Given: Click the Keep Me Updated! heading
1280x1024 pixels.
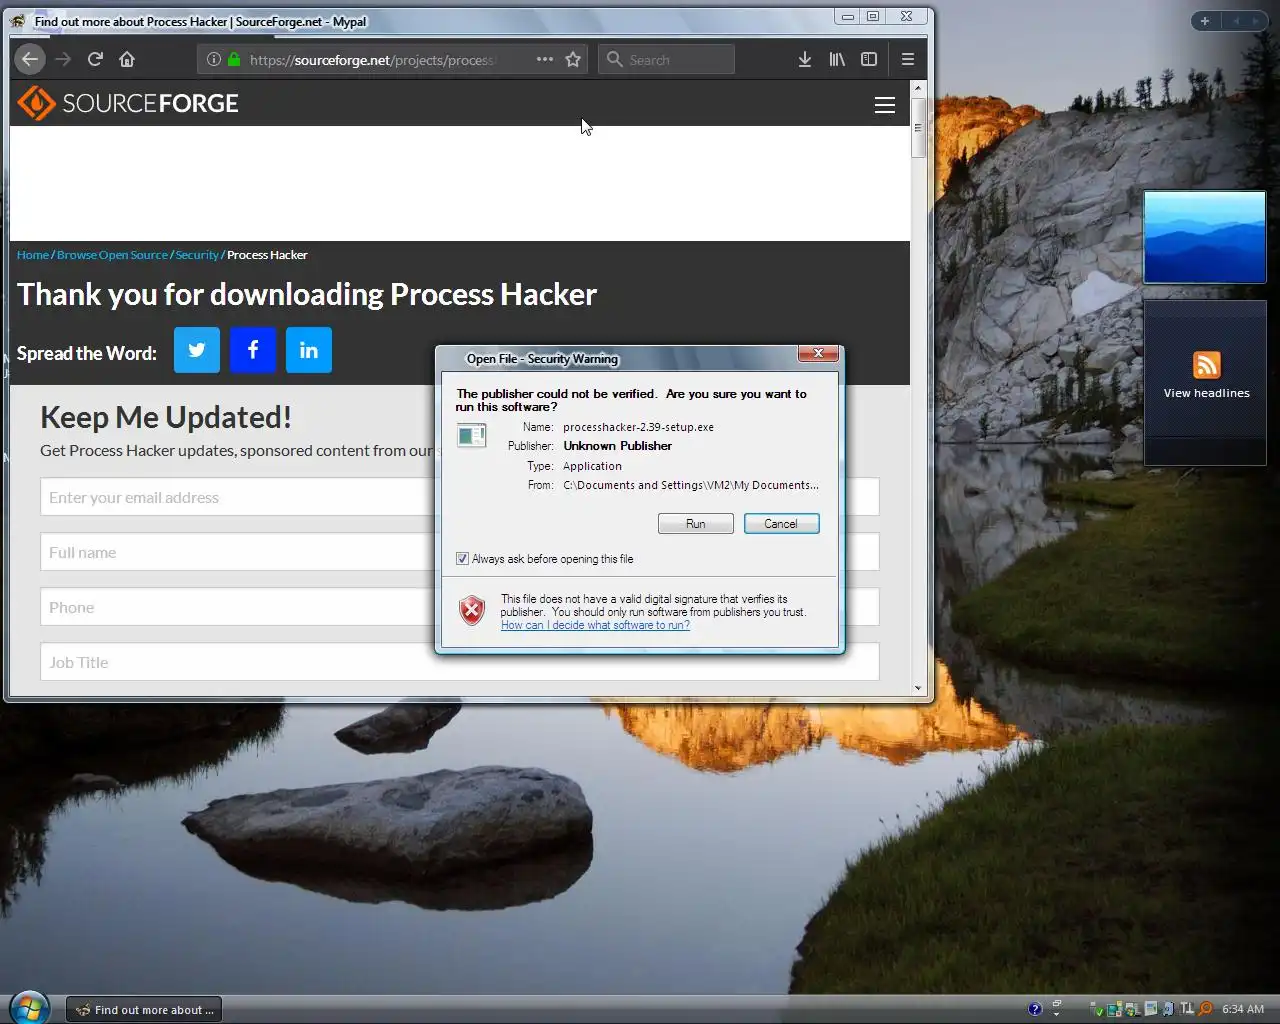Looking at the screenshot, I should [x=166, y=417].
